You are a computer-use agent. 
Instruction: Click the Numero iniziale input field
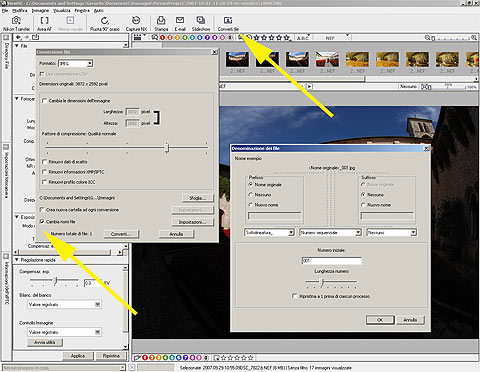pyautogui.click(x=331, y=261)
